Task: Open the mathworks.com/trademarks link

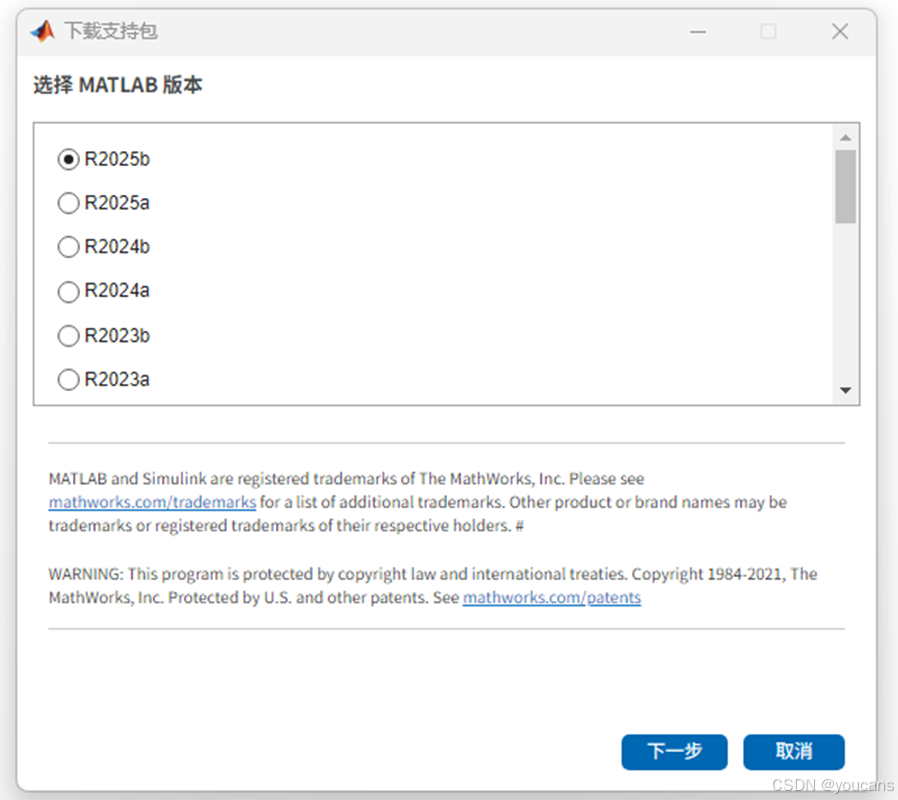Action: coord(152,502)
